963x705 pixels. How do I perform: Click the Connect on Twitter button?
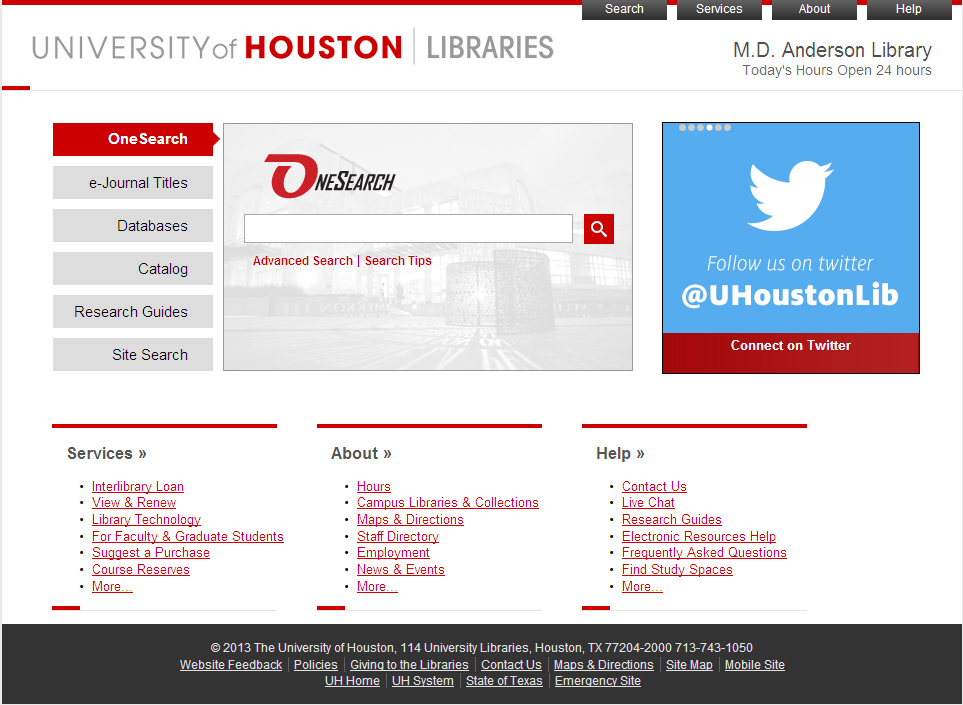point(791,352)
